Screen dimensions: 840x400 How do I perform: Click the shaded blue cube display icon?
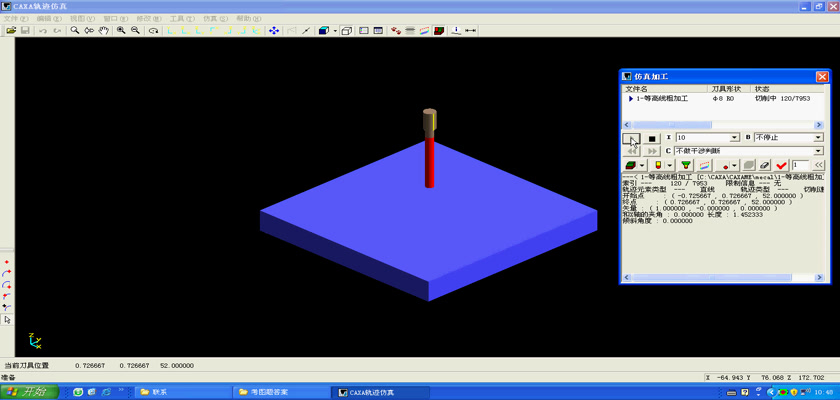tap(324, 31)
